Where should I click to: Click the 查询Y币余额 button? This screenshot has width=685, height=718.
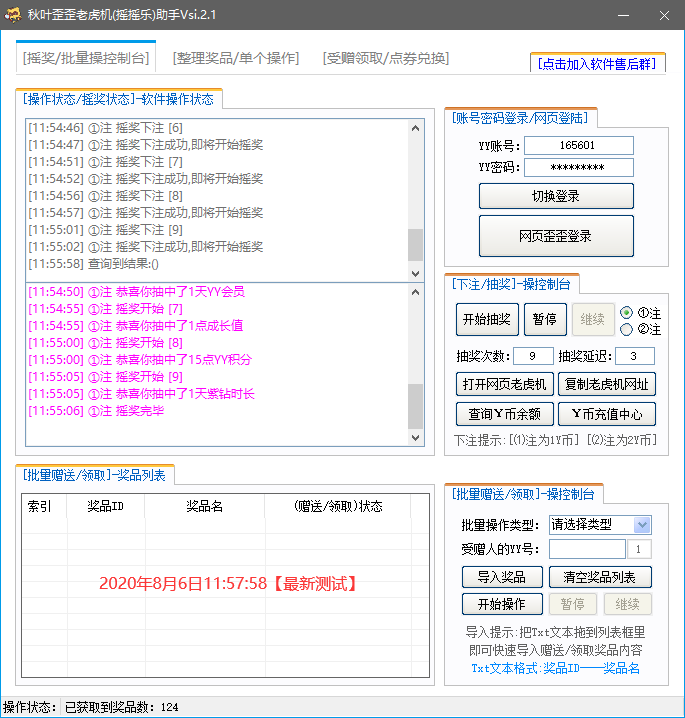click(x=504, y=414)
